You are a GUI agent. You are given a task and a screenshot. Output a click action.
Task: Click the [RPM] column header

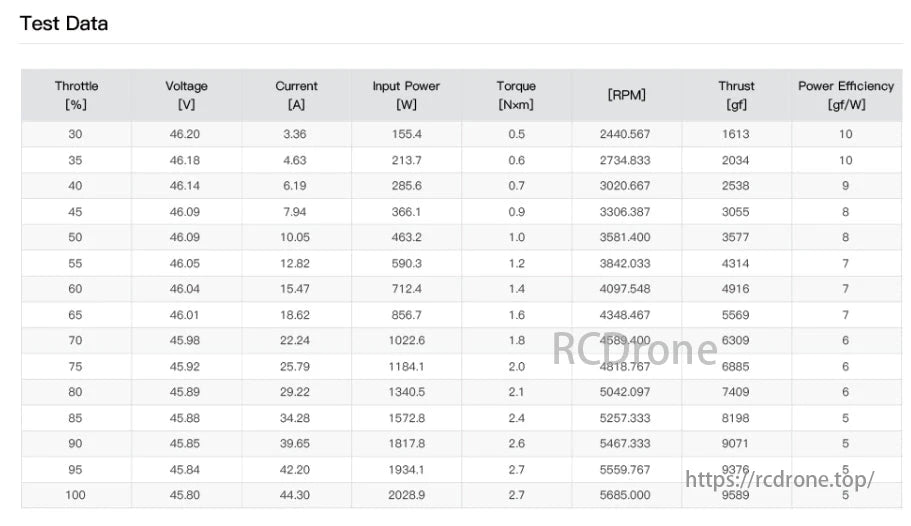tap(626, 95)
